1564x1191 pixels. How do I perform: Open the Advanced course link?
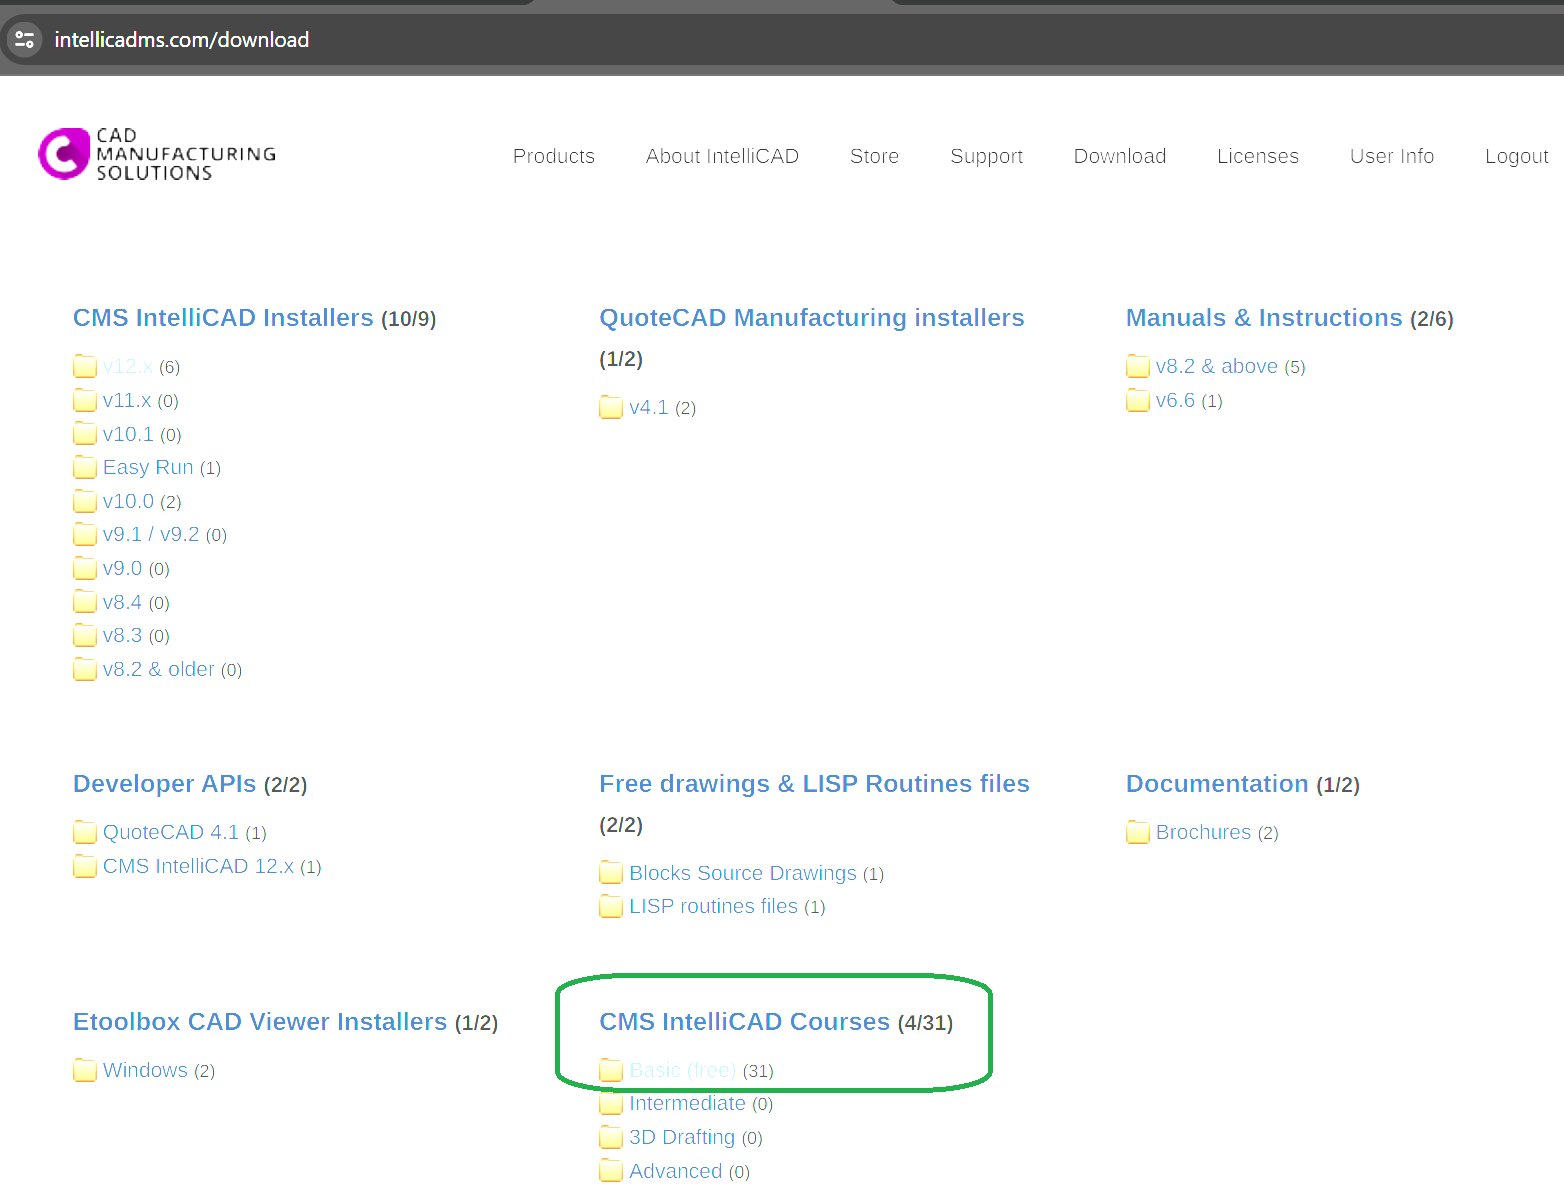[x=675, y=1172]
